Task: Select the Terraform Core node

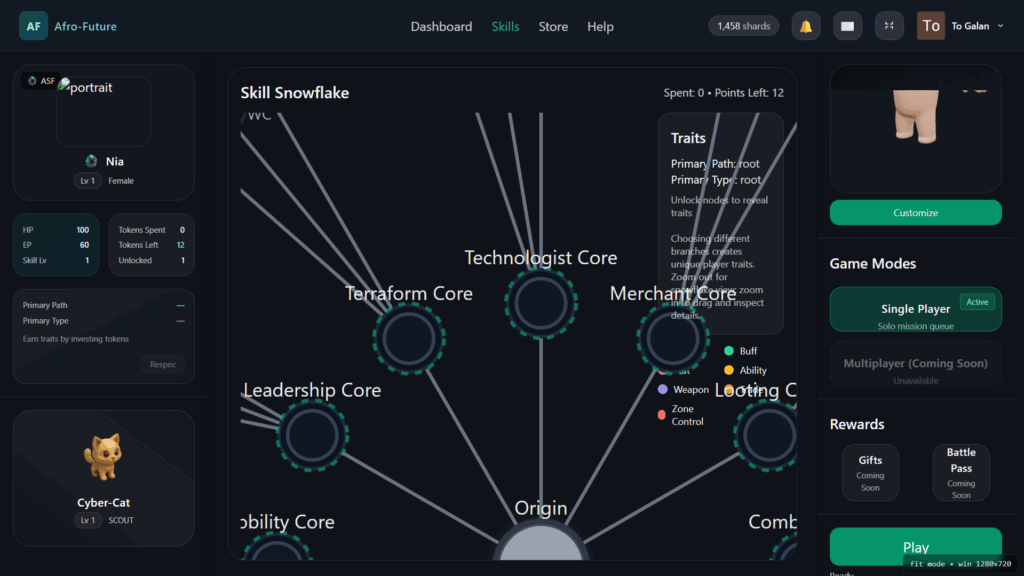Action: click(408, 338)
